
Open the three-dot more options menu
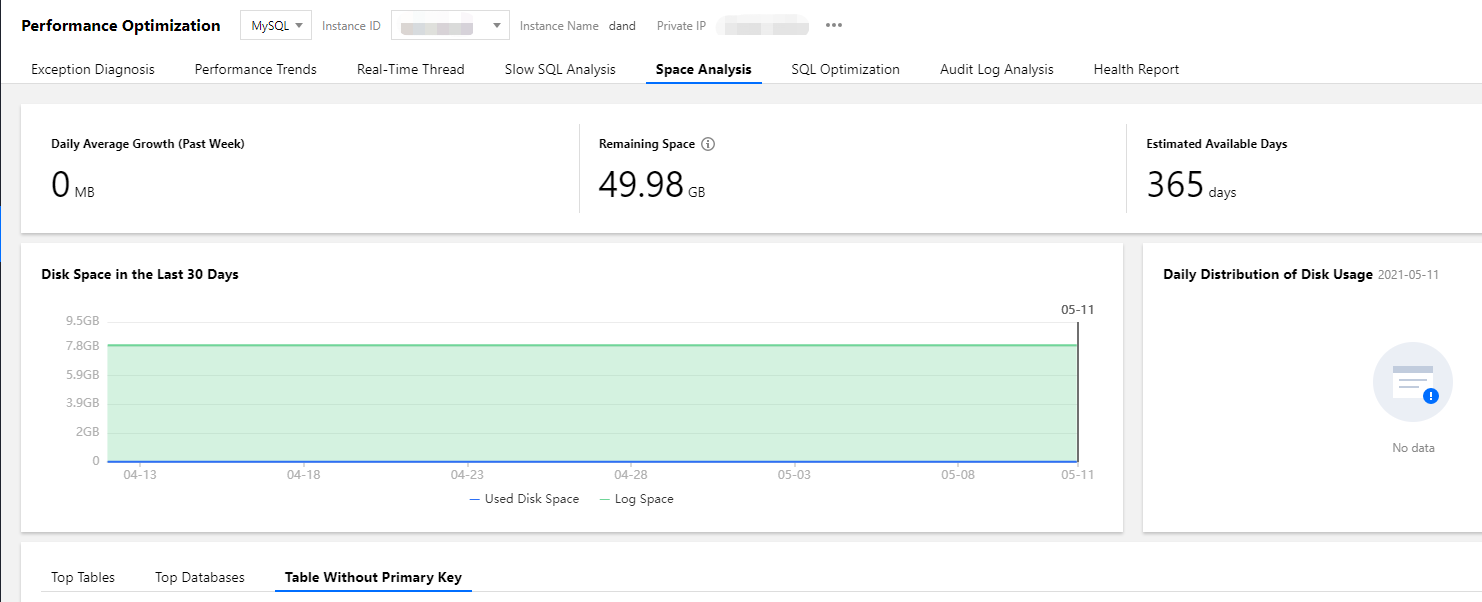point(834,26)
